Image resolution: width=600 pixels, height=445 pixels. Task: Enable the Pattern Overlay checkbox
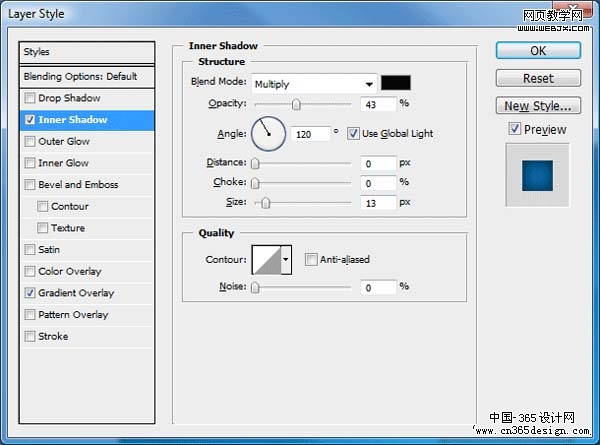tap(29, 315)
